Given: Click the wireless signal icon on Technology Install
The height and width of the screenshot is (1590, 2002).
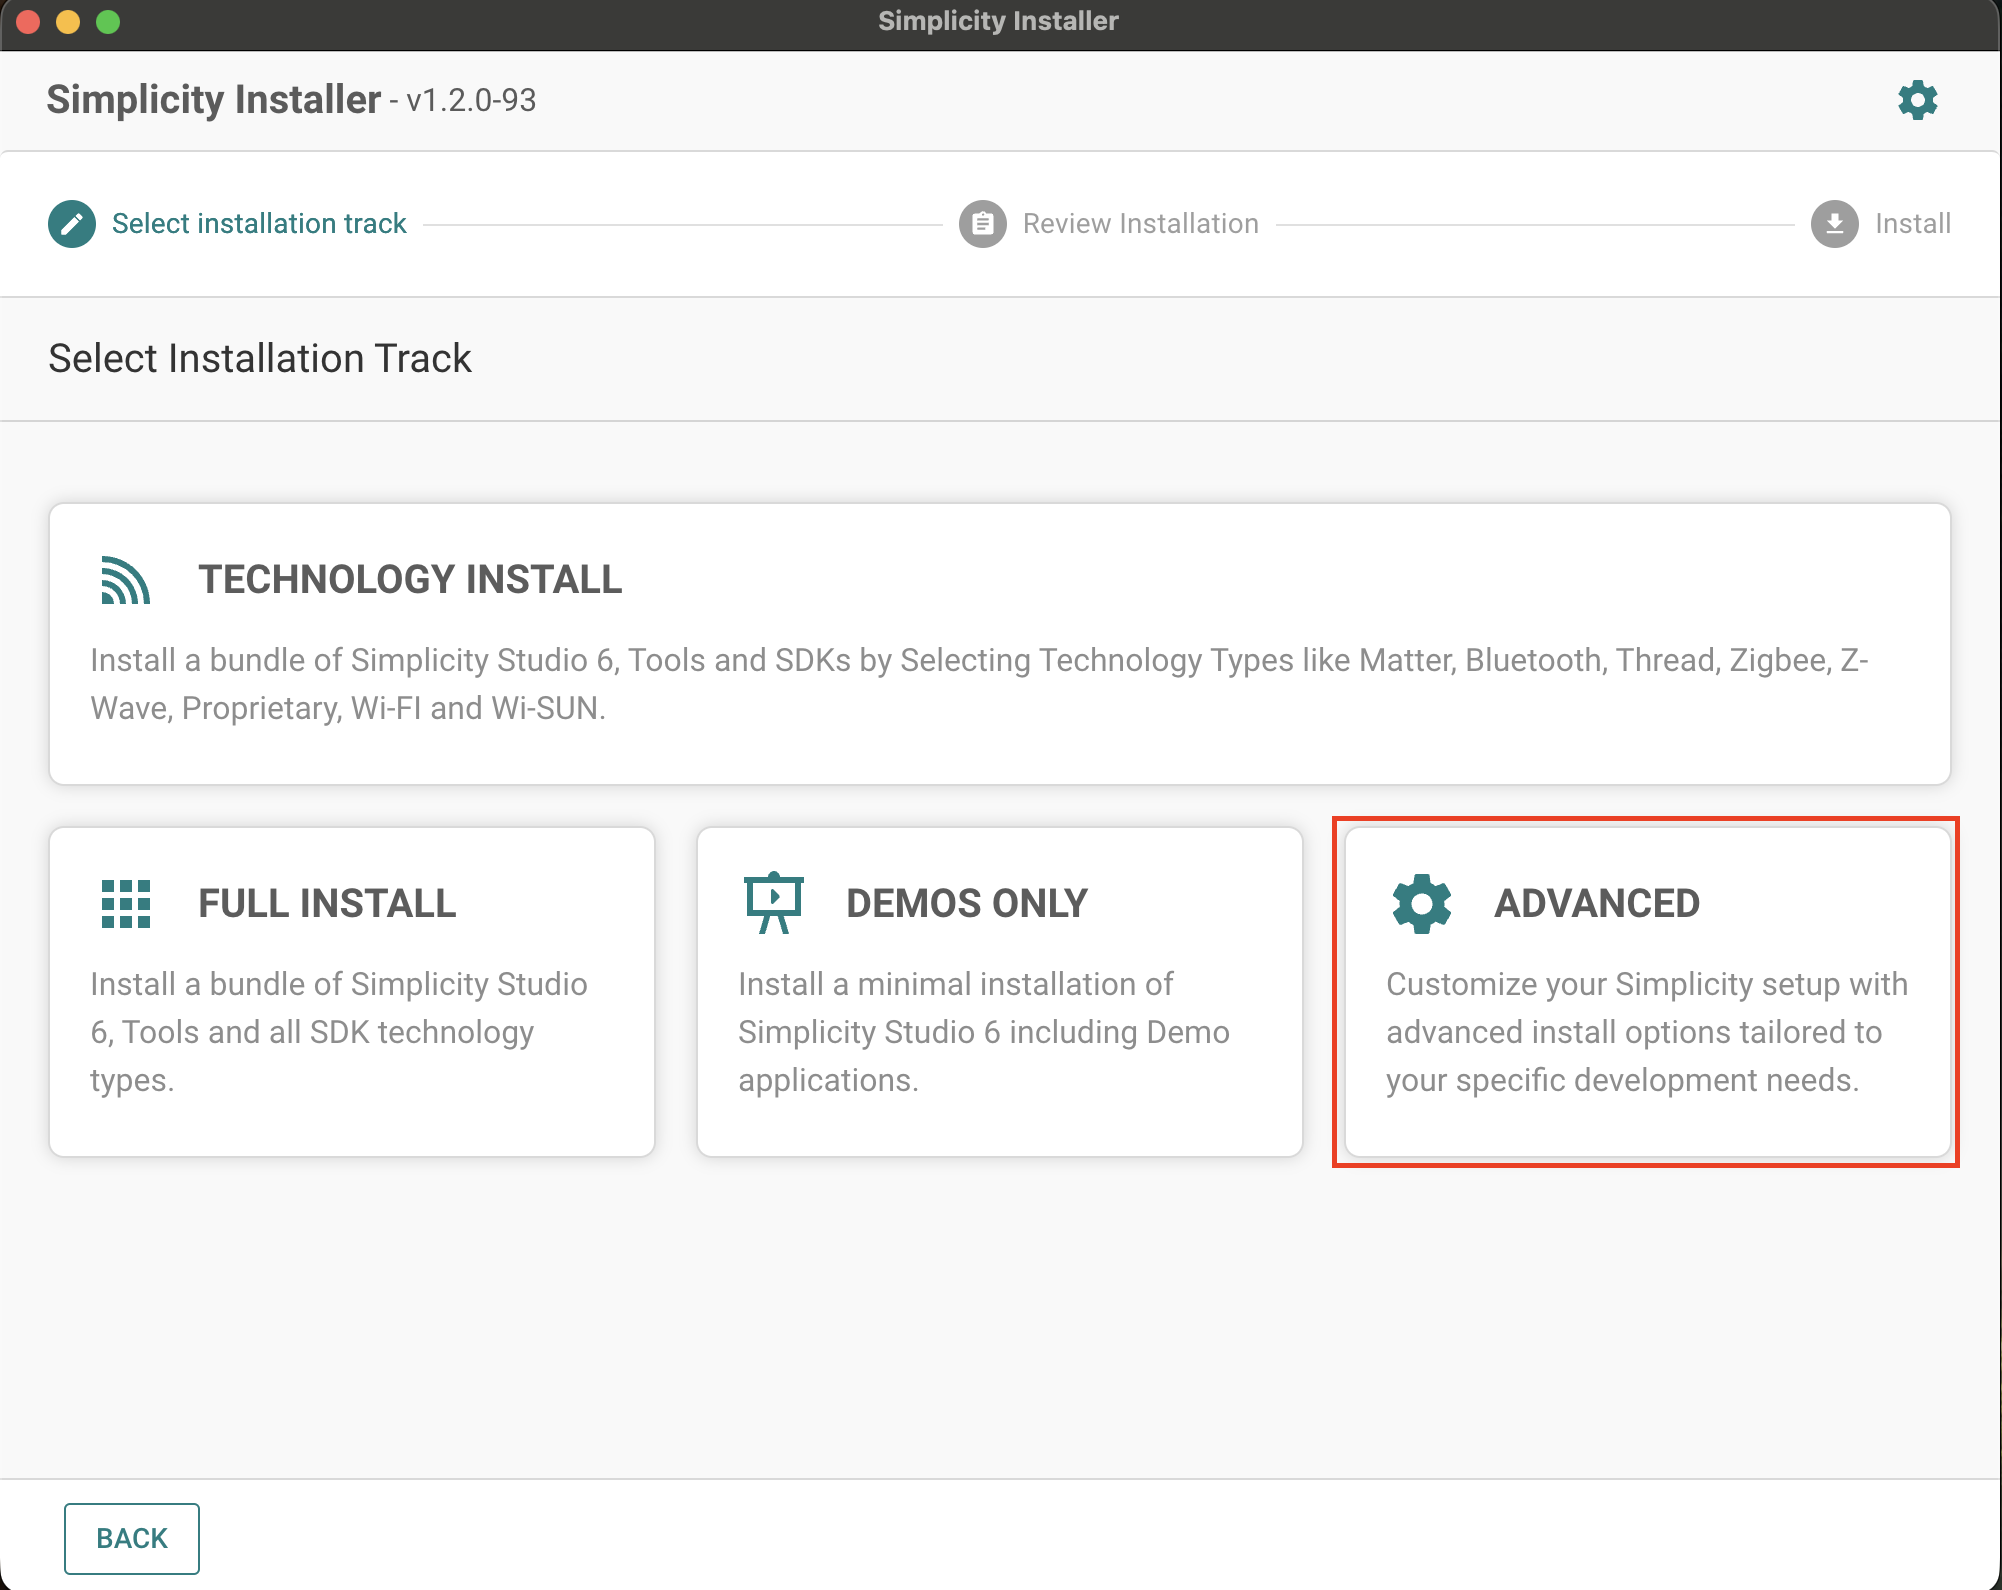Looking at the screenshot, I should [x=126, y=580].
